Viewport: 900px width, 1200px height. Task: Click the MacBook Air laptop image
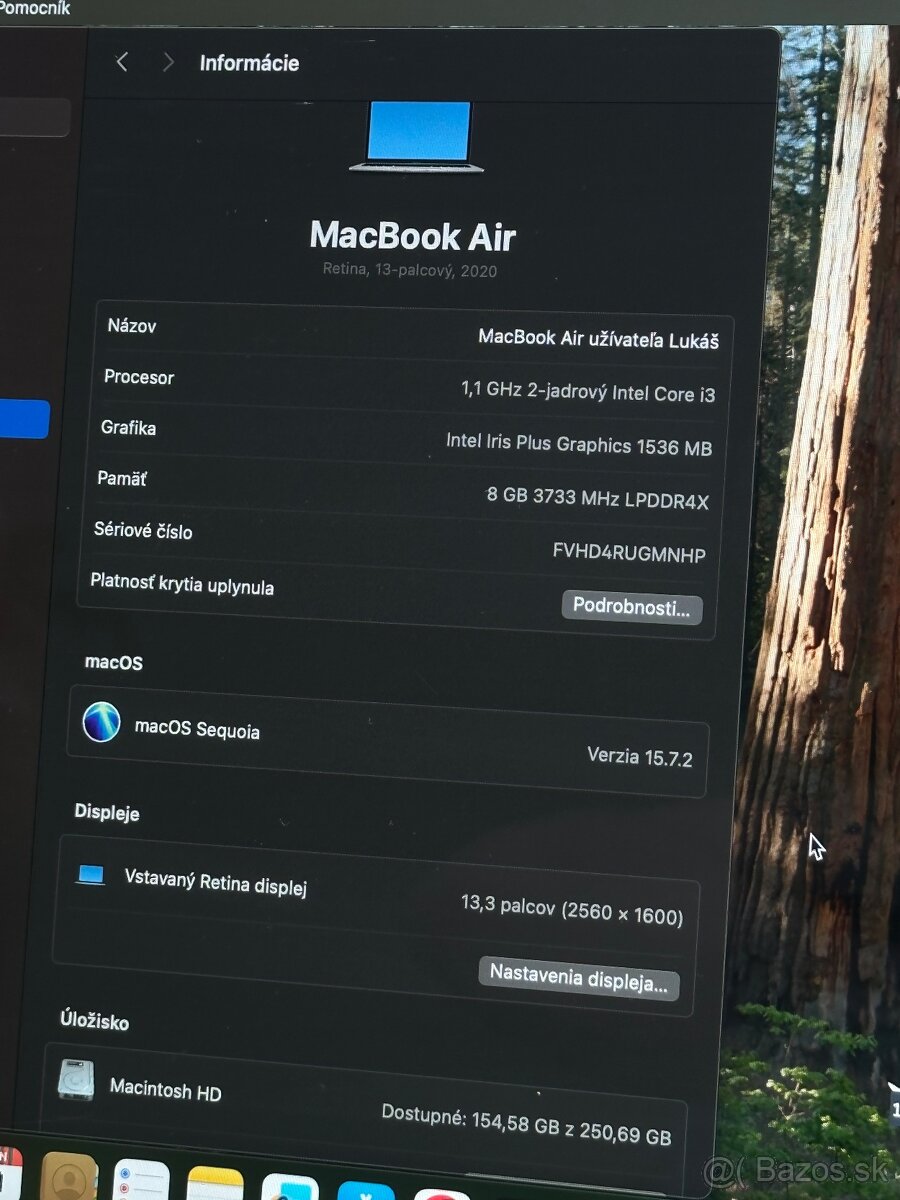417,136
